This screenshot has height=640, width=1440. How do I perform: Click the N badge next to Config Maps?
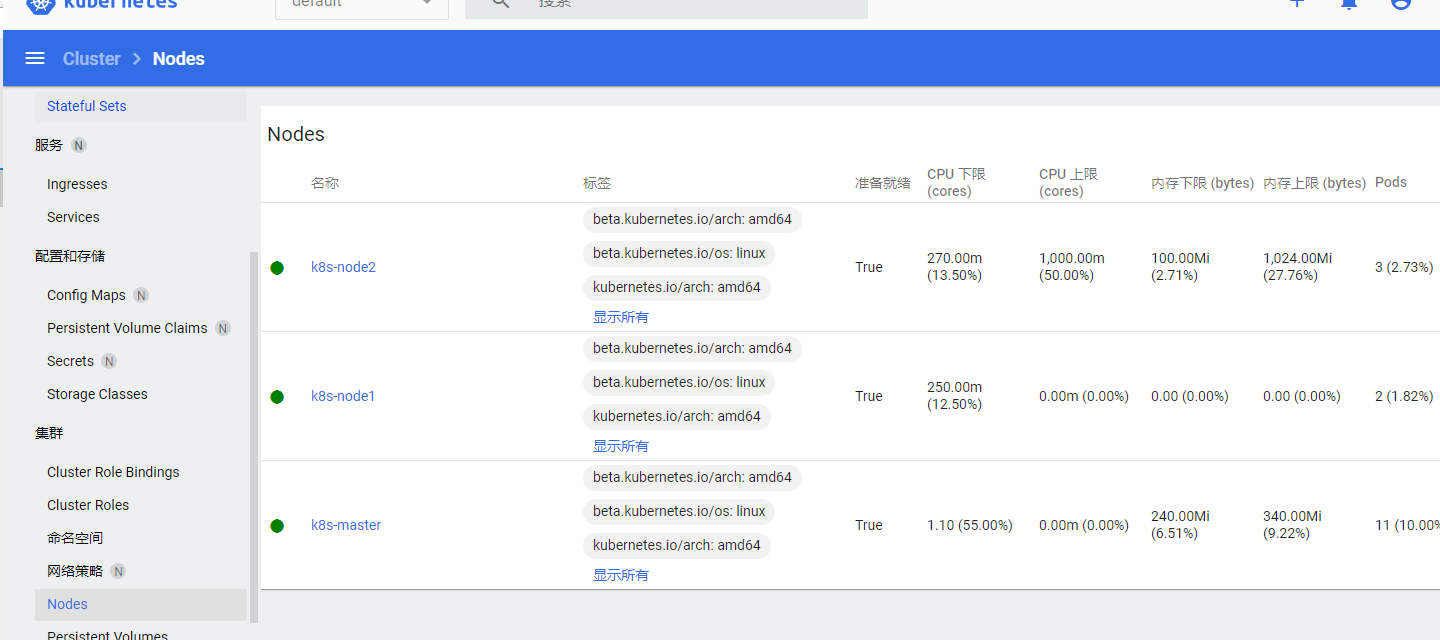point(141,295)
